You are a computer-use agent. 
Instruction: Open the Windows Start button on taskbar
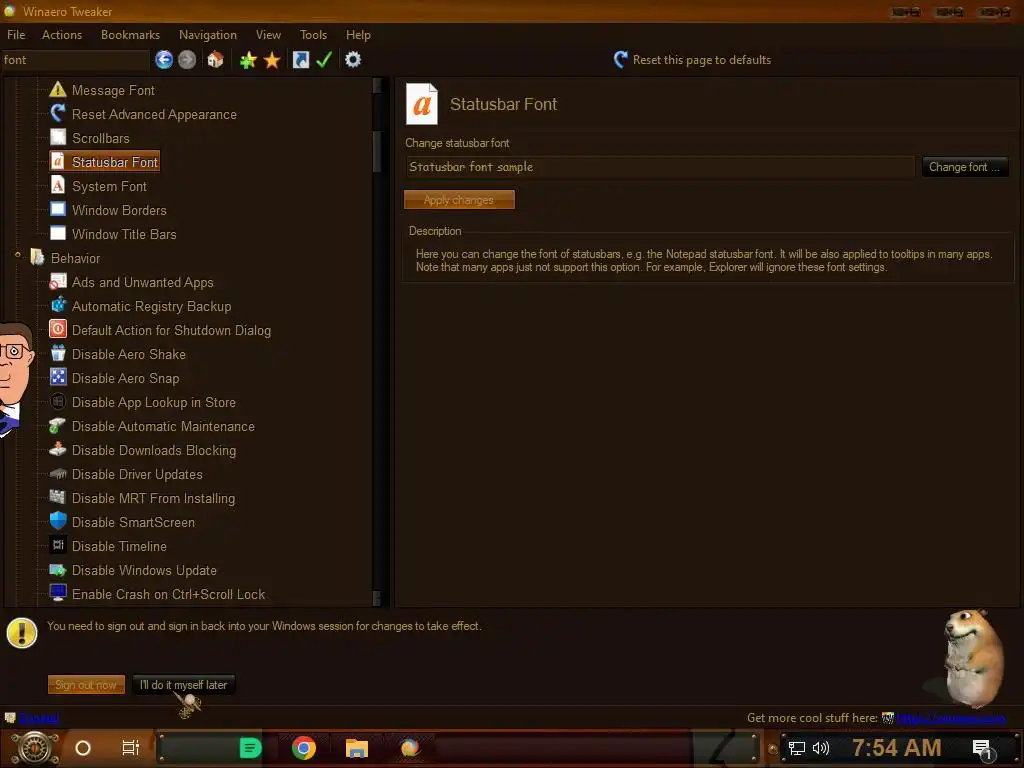(35, 748)
